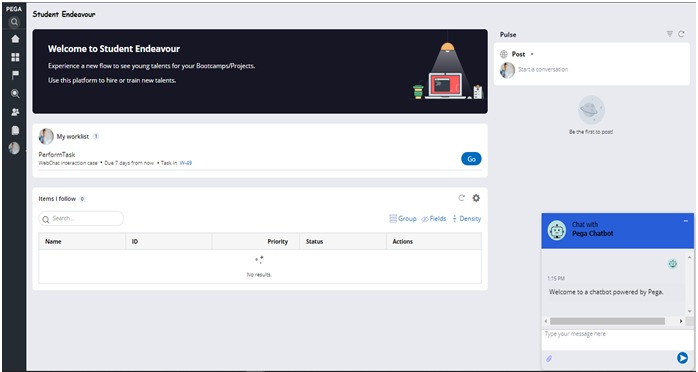Open the documents icon in sidebar
This screenshot has width=698, height=372.
pos(15,130)
